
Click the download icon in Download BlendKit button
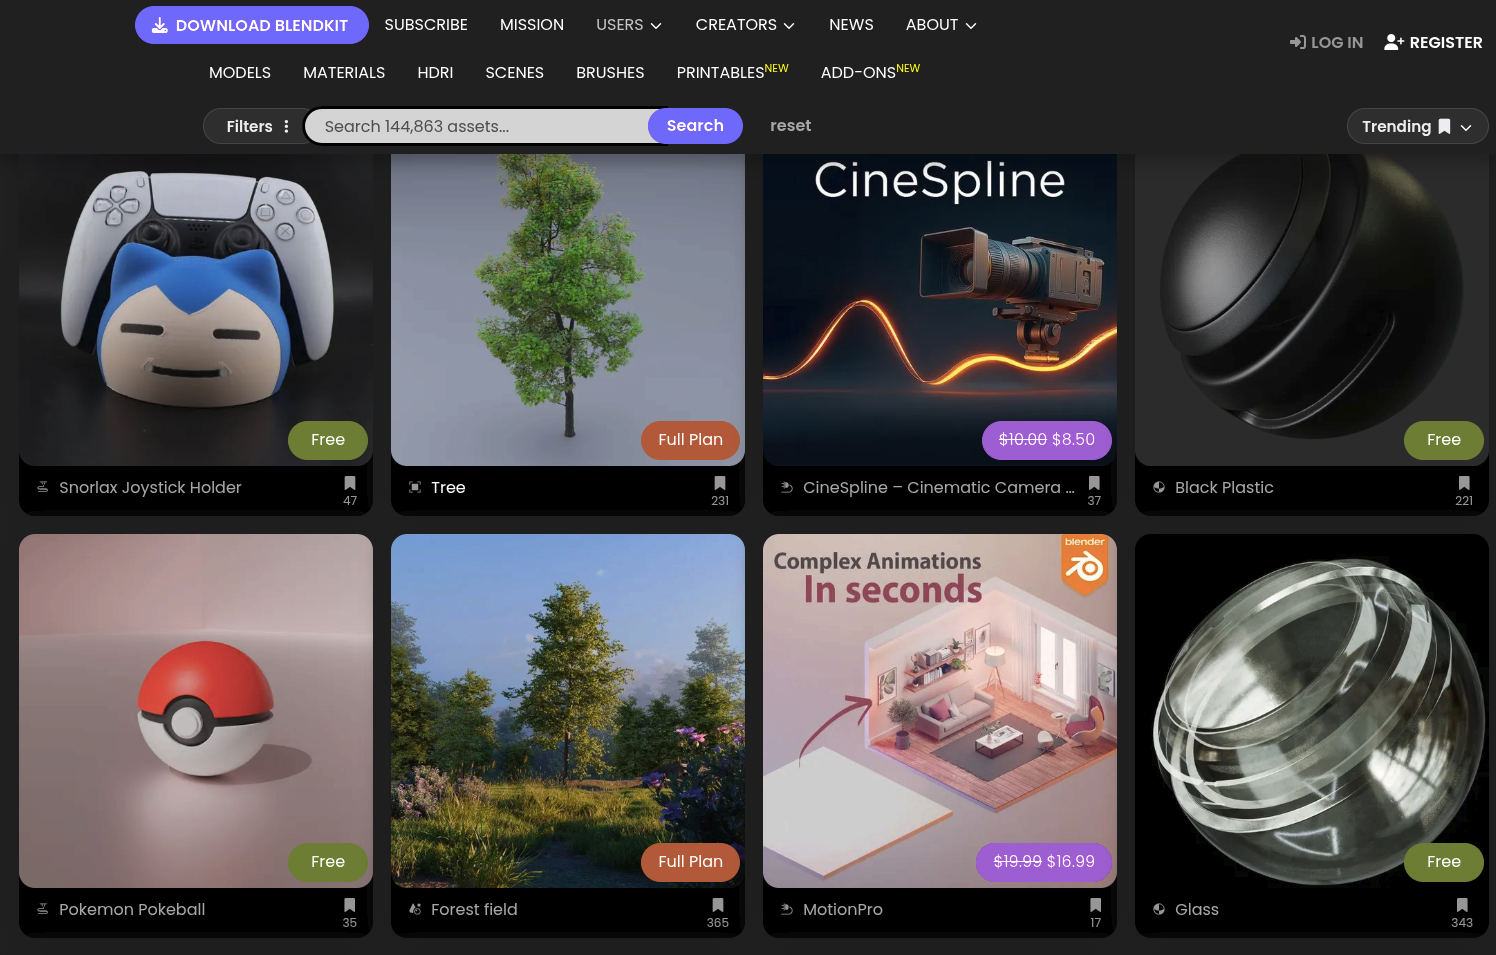pyautogui.click(x=160, y=25)
